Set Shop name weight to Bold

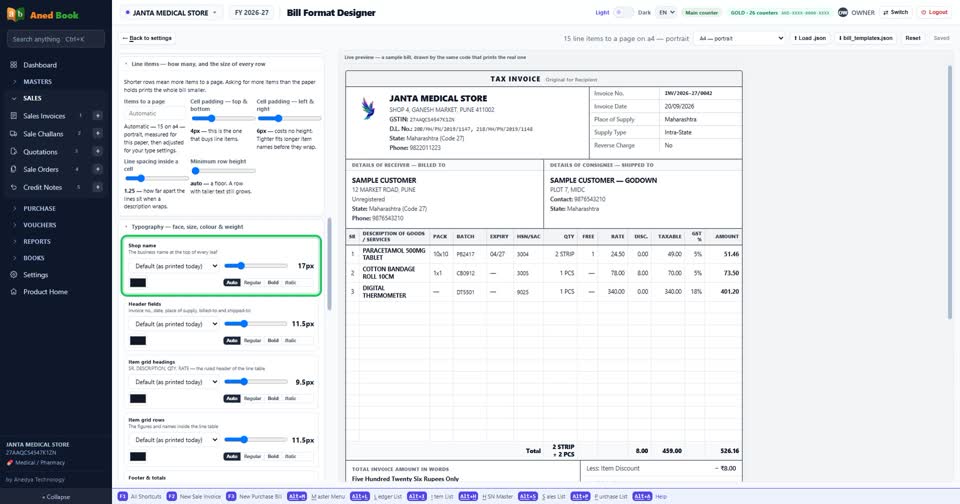pos(273,282)
